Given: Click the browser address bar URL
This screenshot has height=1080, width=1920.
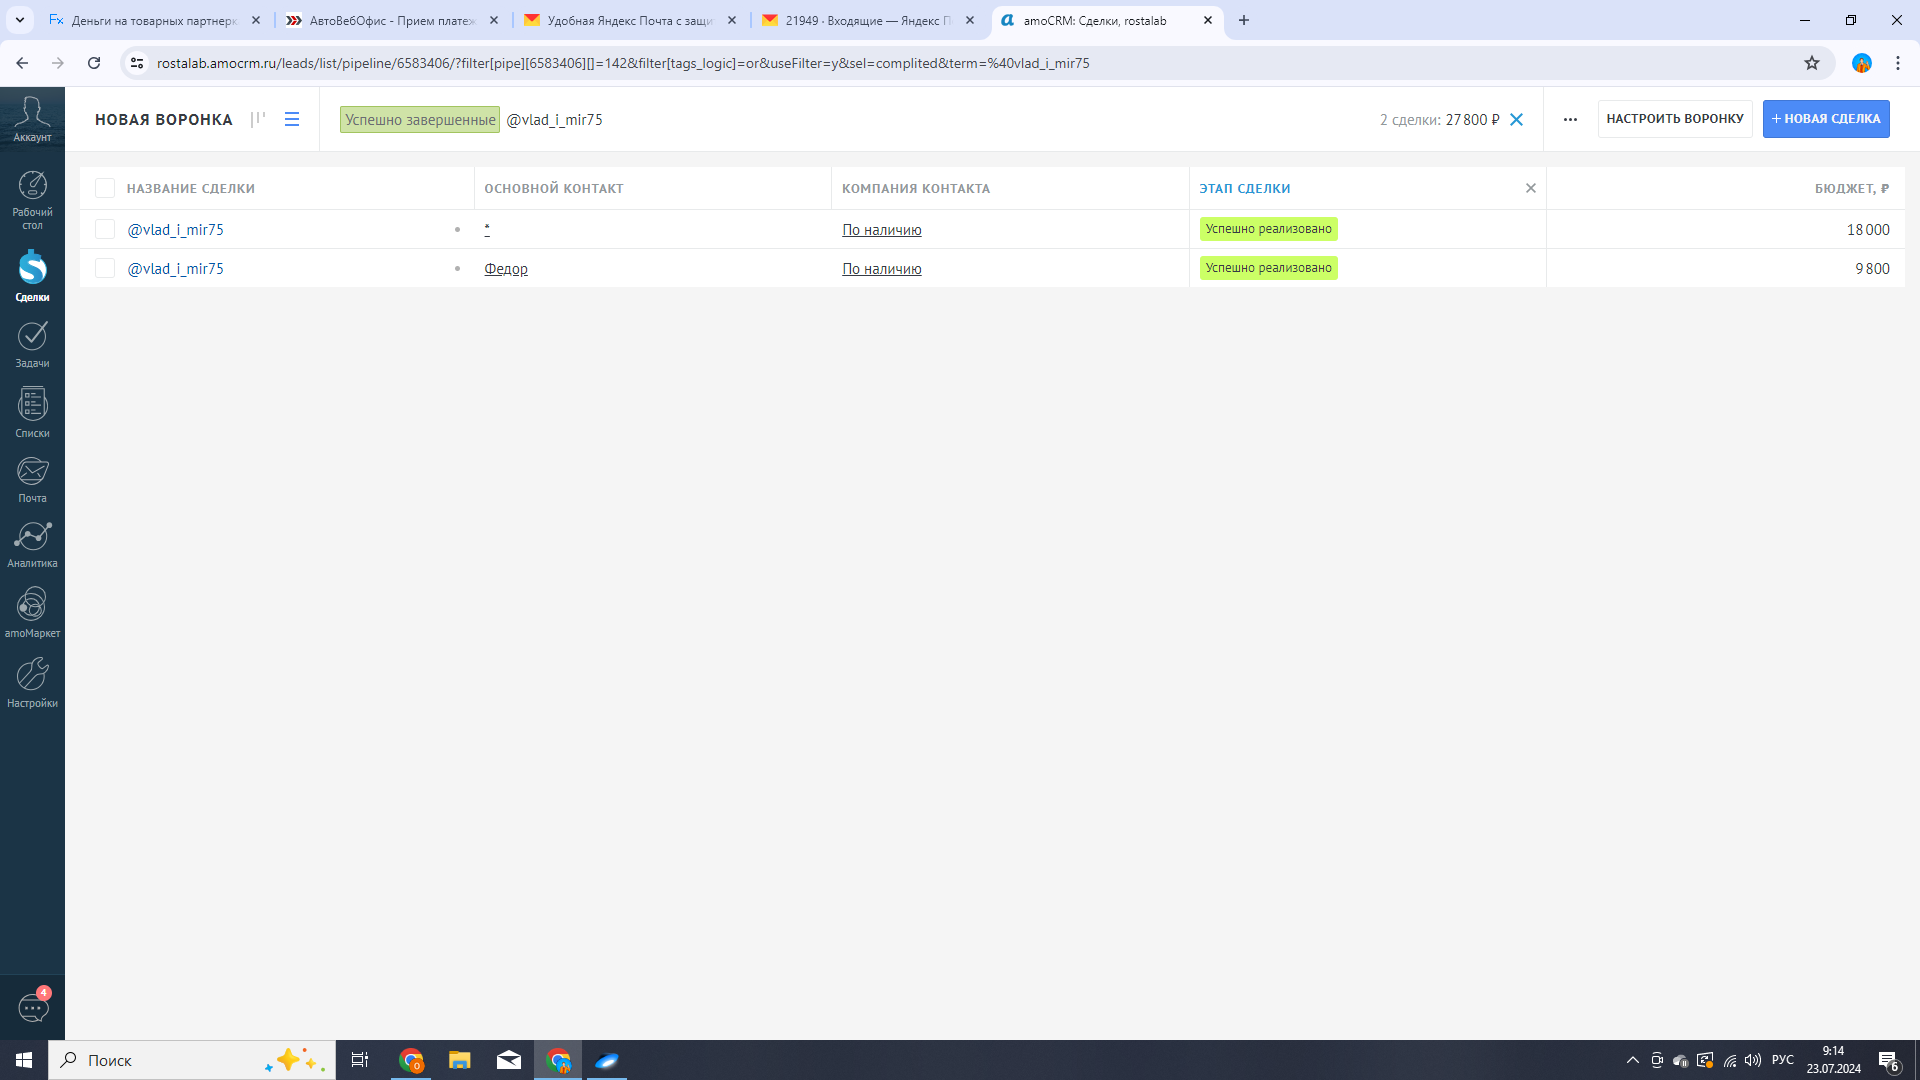Looking at the screenshot, I should [x=623, y=63].
